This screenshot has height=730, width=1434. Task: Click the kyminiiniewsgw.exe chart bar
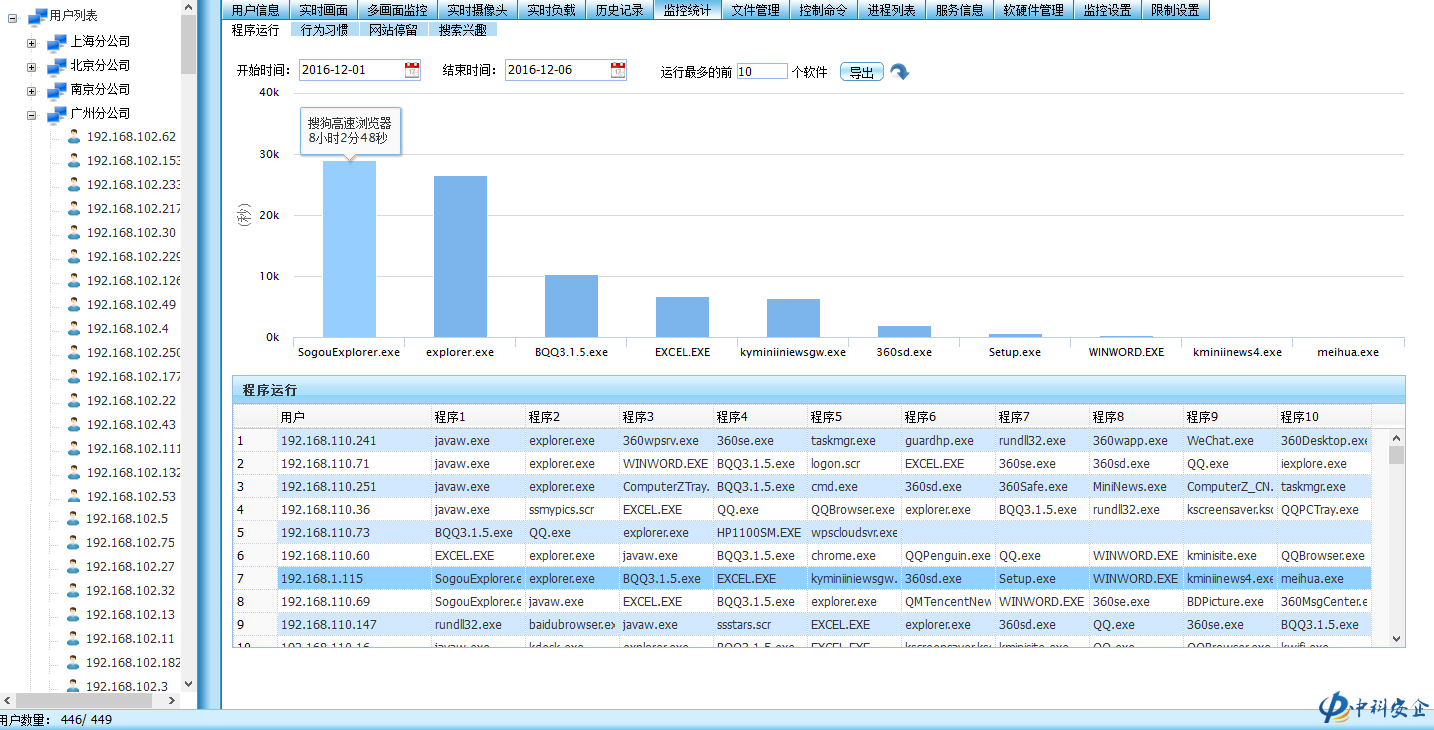793,318
